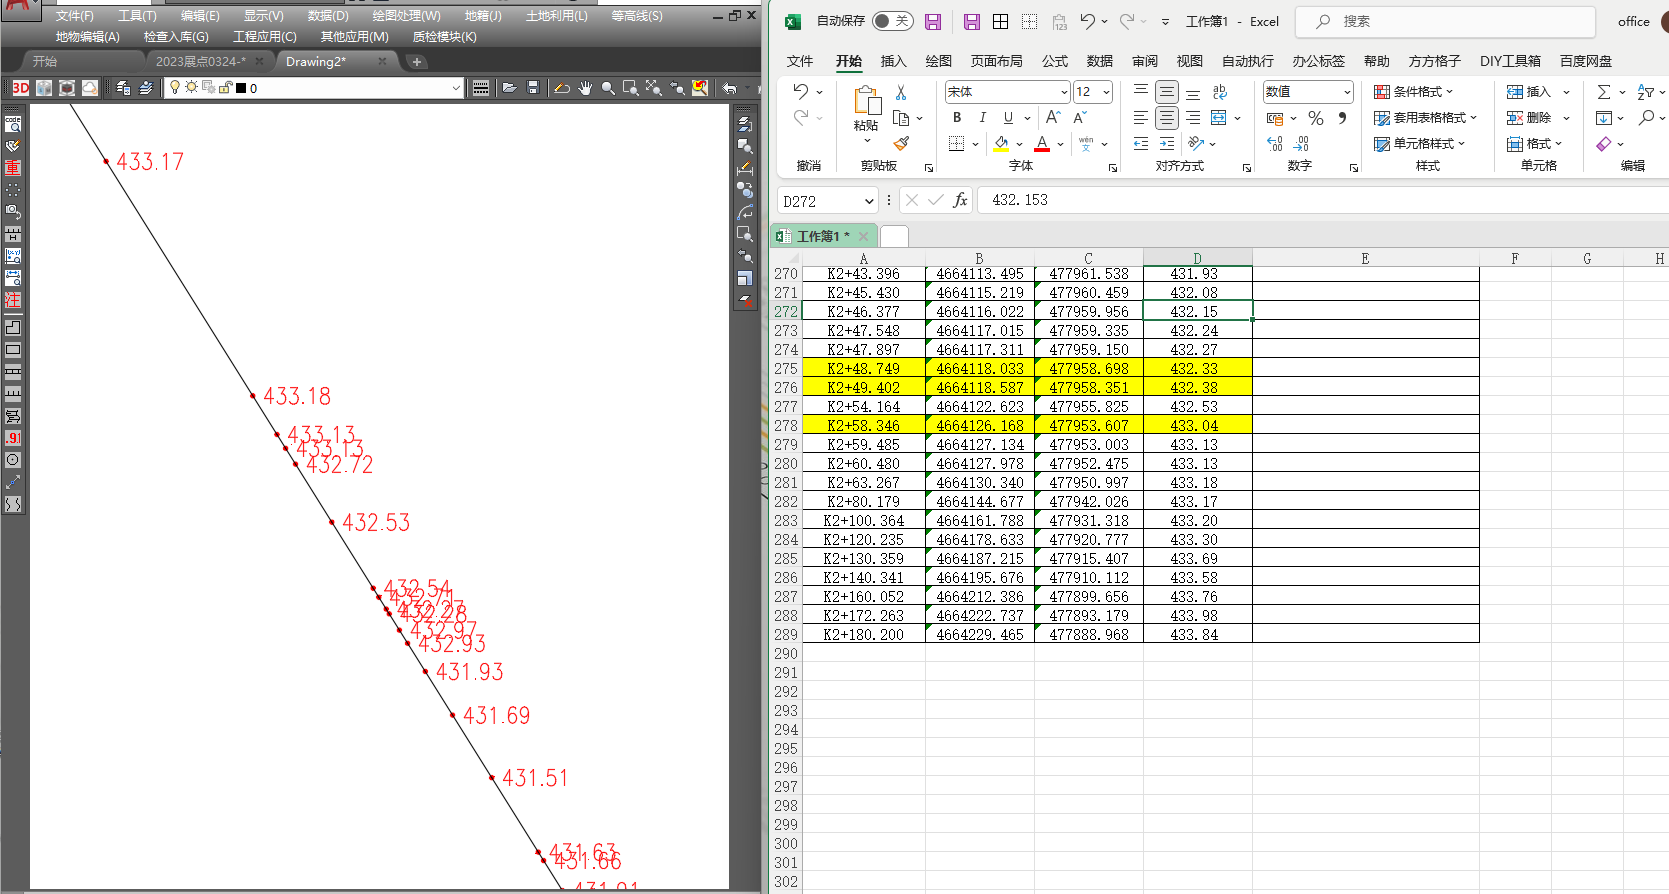The image size is (1669, 894).
Task: Click the increase decimal icon
Action: 1275,144
